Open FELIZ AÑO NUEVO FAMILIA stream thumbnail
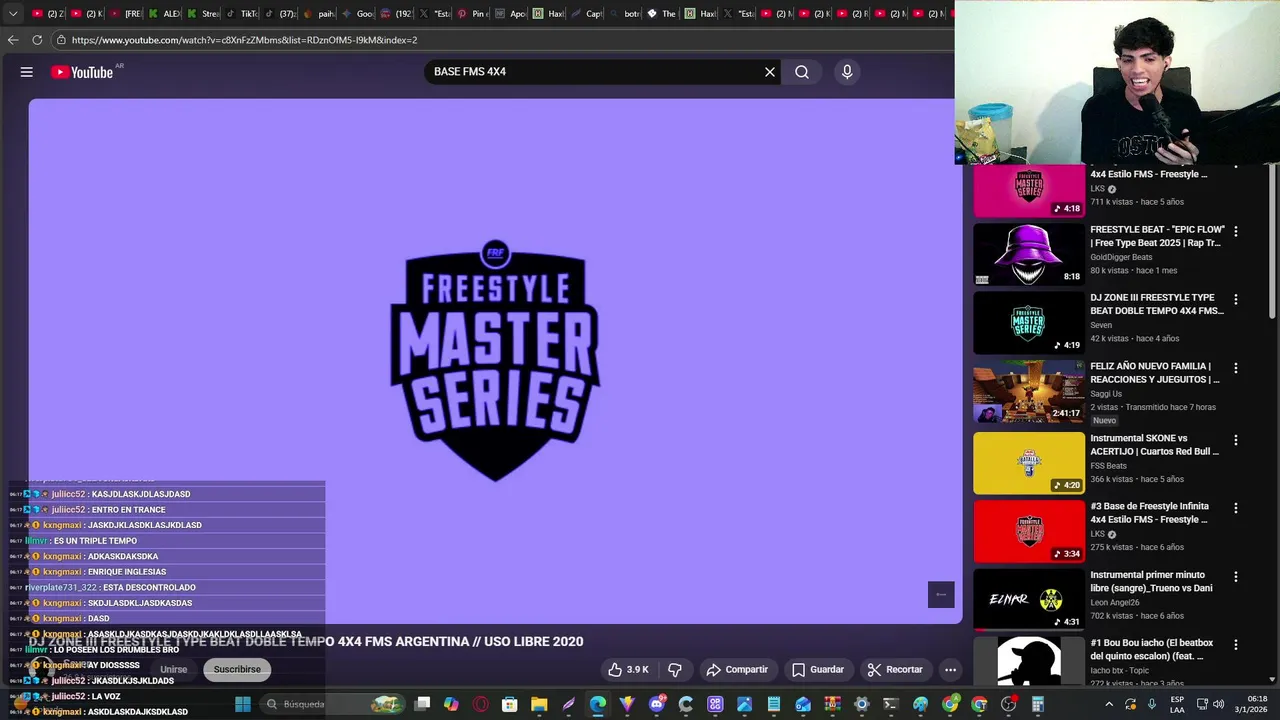This screenshot has width=1280, height=720. (x=1029, y=392)
